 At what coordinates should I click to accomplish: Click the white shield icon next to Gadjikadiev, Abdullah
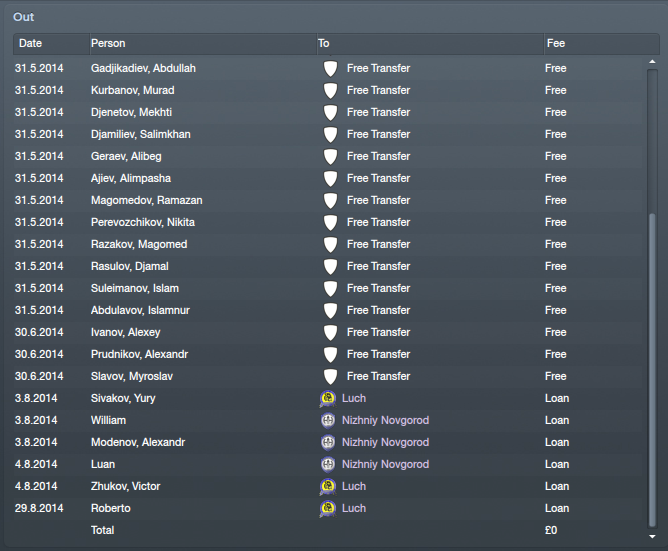[330, 69]
